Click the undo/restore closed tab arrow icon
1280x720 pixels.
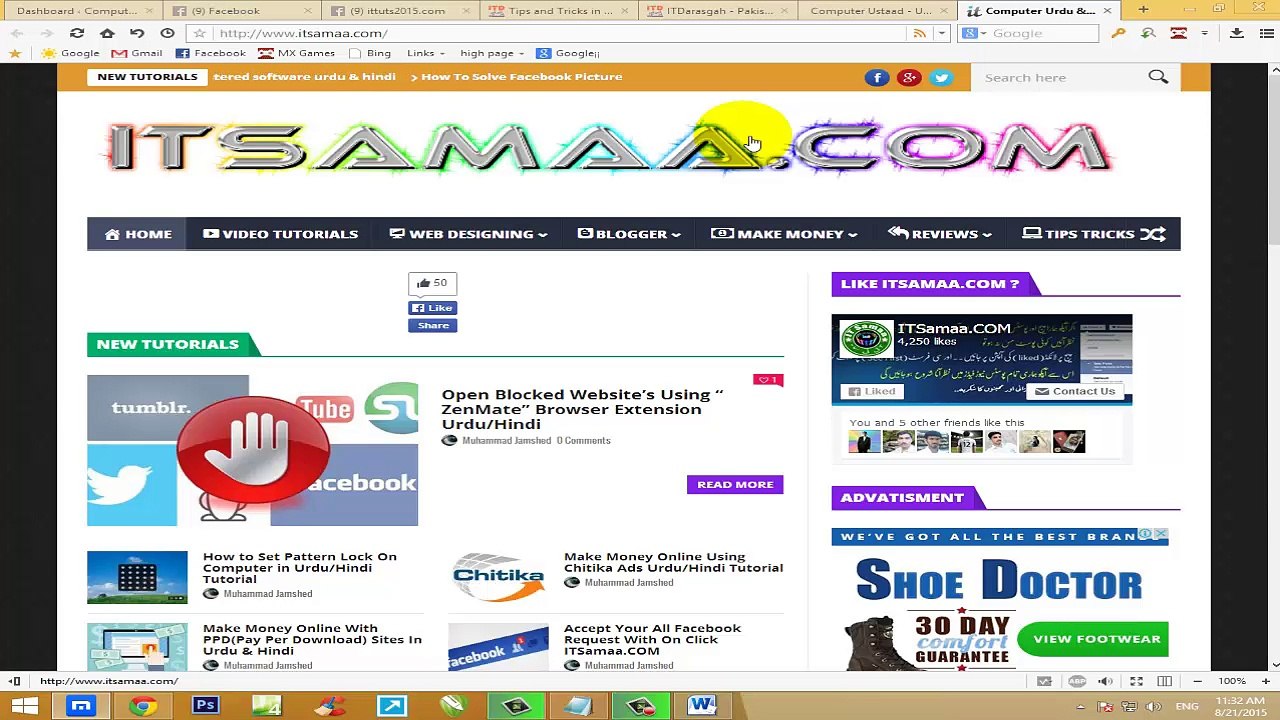137,33
